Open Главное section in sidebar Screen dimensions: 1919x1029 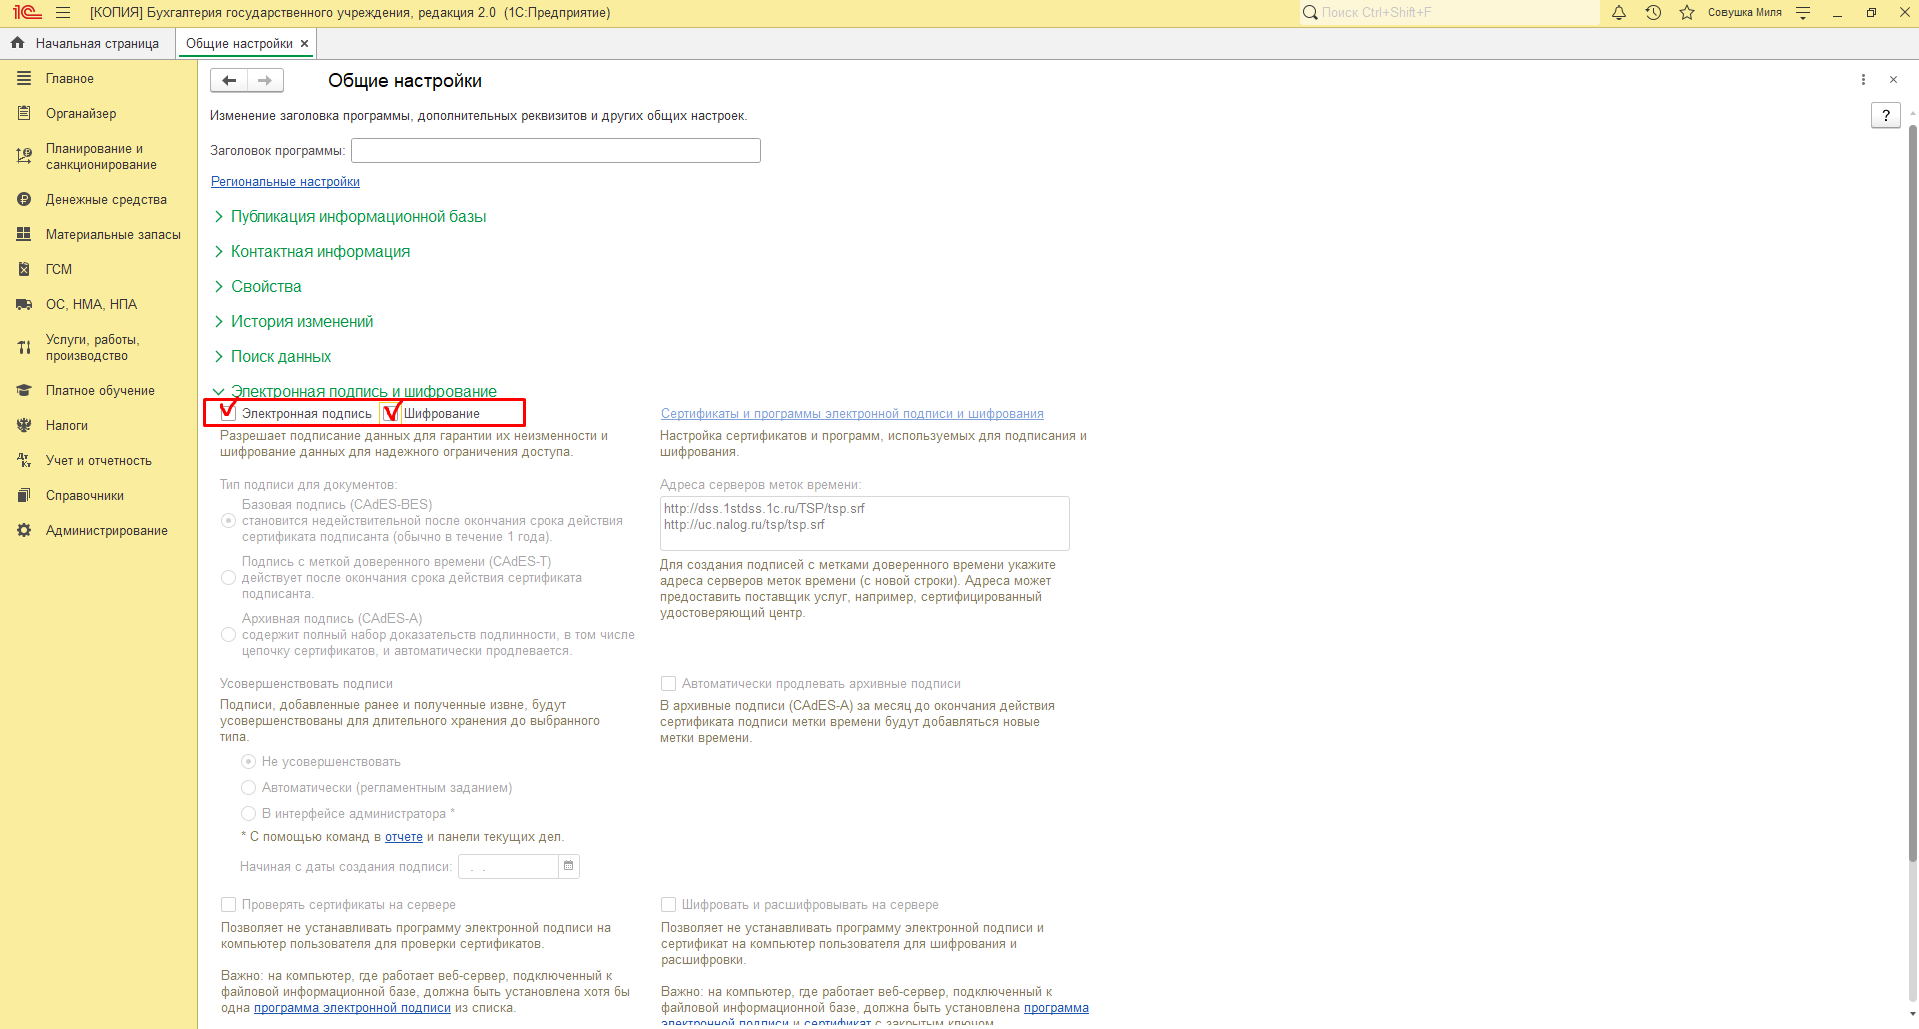(69, 78)
